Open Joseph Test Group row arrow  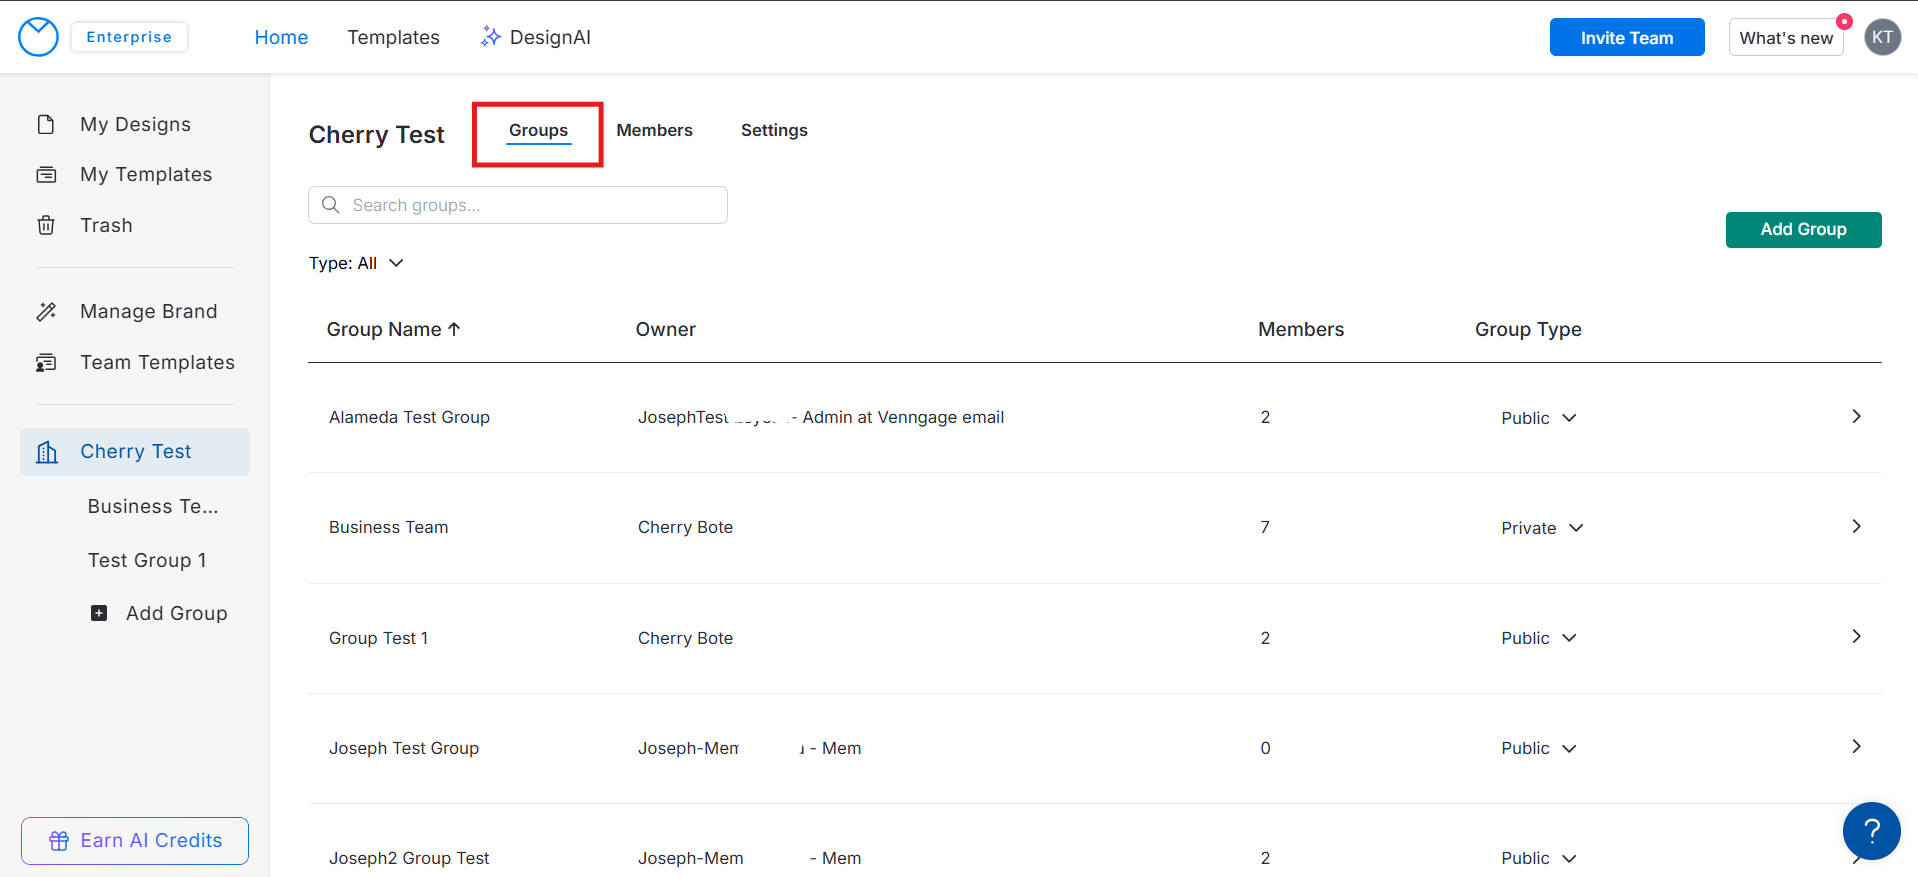1856,746
